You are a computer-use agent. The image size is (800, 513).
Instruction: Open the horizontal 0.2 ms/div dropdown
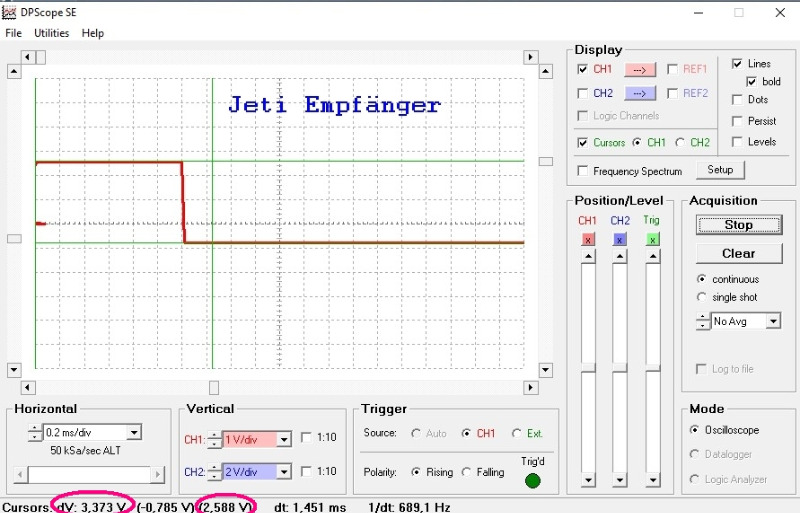pyautogui.click(x=134, y=433)
